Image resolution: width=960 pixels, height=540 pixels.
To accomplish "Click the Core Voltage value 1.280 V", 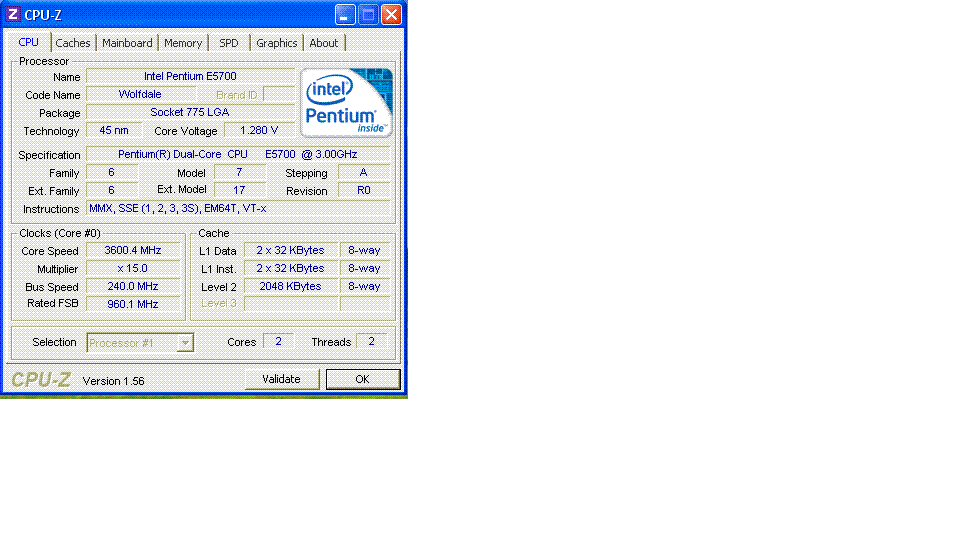I will [260, 130].
